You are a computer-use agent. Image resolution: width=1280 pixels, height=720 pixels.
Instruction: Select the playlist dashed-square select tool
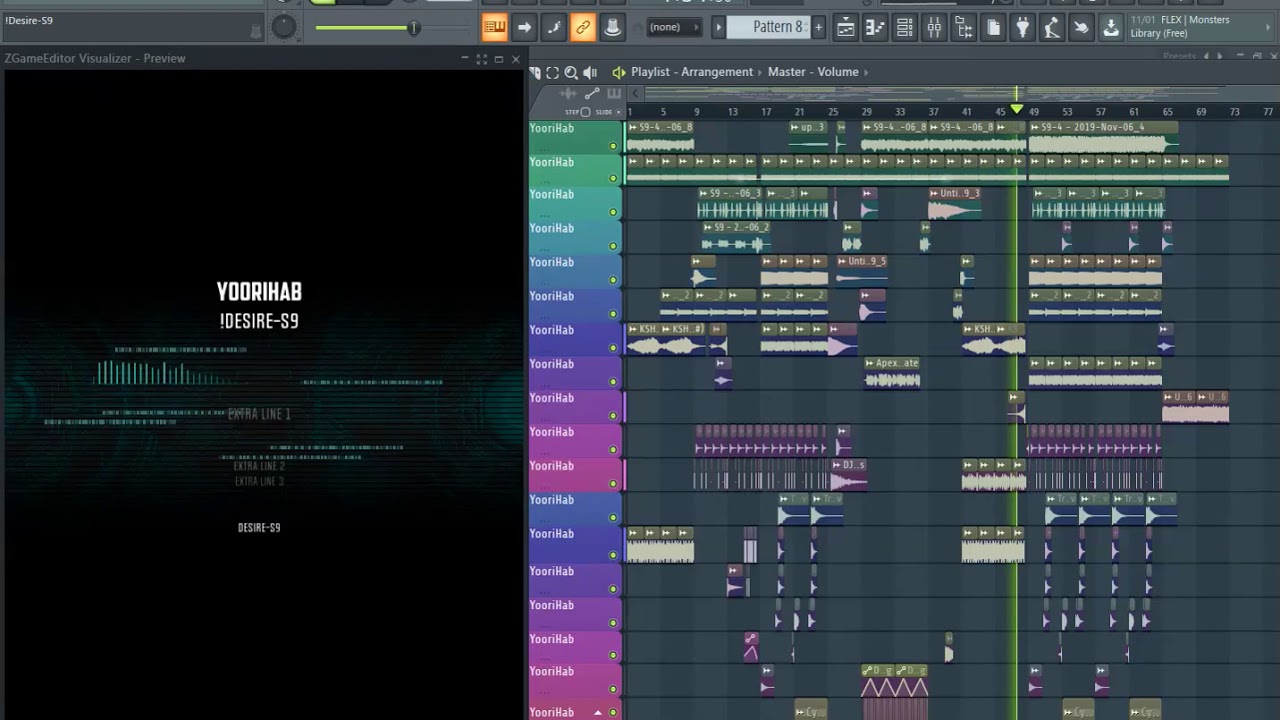[x=553, y=72]
